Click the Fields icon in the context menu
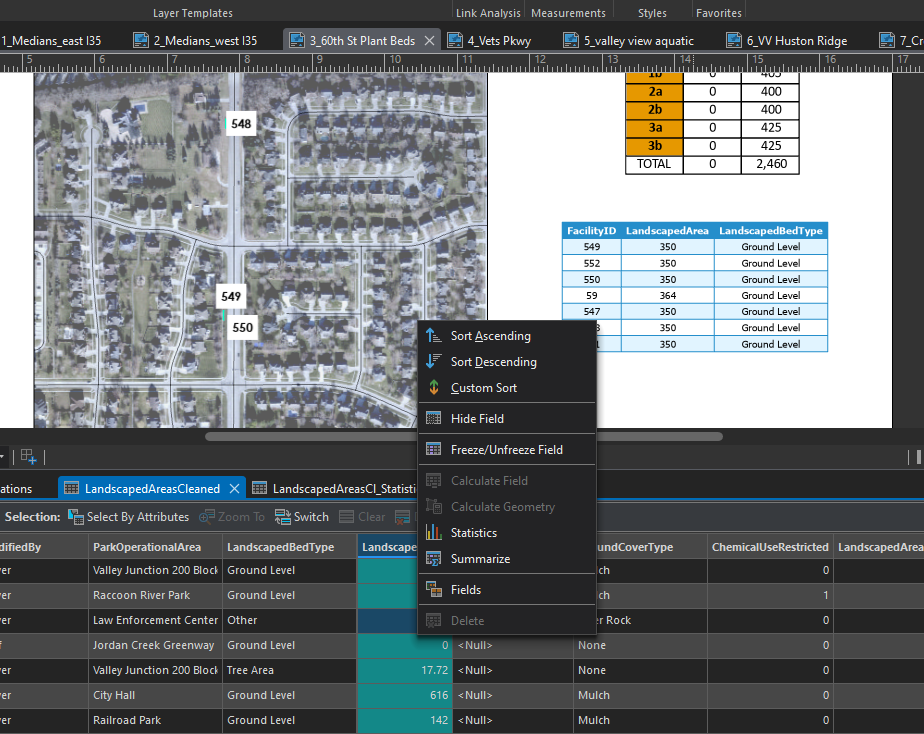Image resolution: width=924 pixels, height=734 pixels. (434, 589)
